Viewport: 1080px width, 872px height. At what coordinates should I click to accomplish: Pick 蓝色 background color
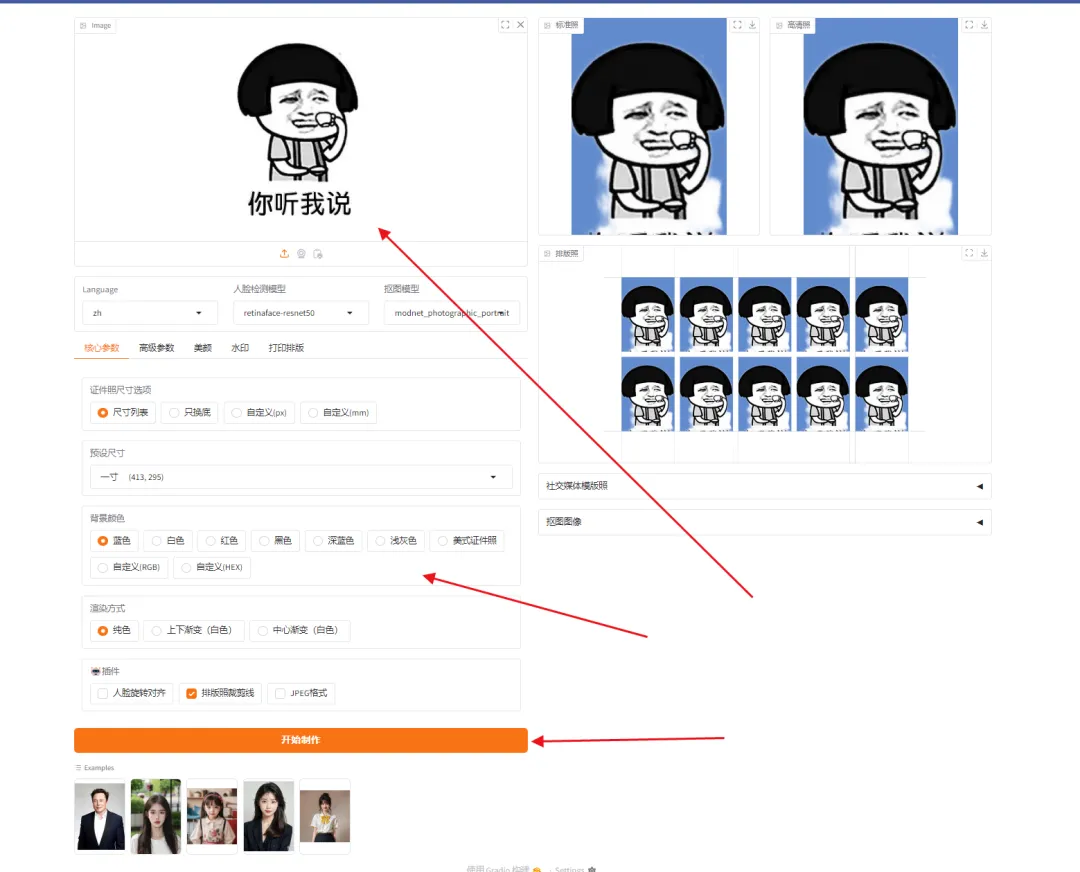(114, 541)
